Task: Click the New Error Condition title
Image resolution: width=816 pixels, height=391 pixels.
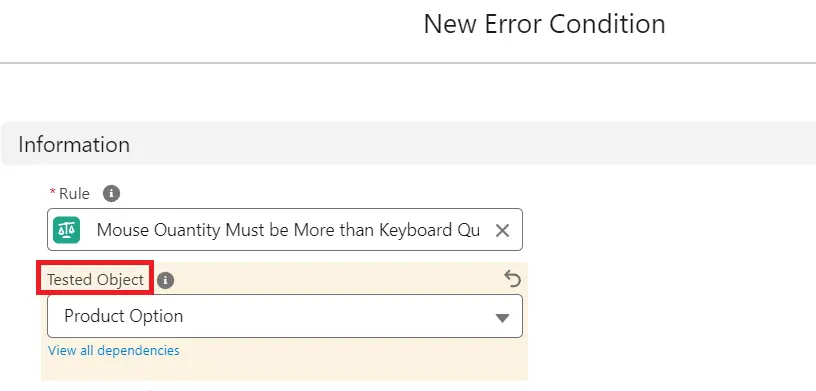Action: tap(544, 24)
